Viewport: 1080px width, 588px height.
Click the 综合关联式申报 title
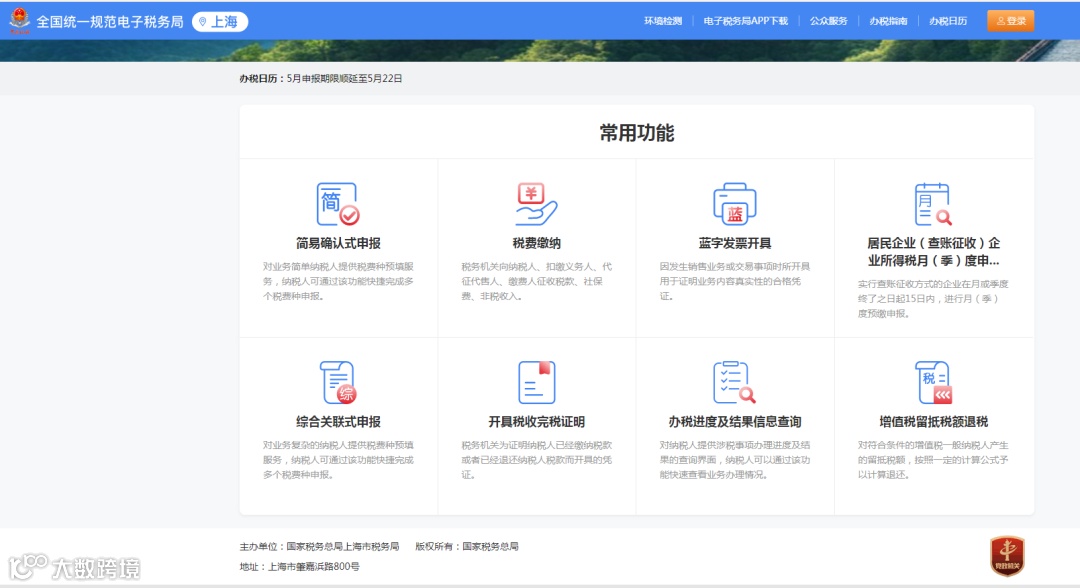338,421
